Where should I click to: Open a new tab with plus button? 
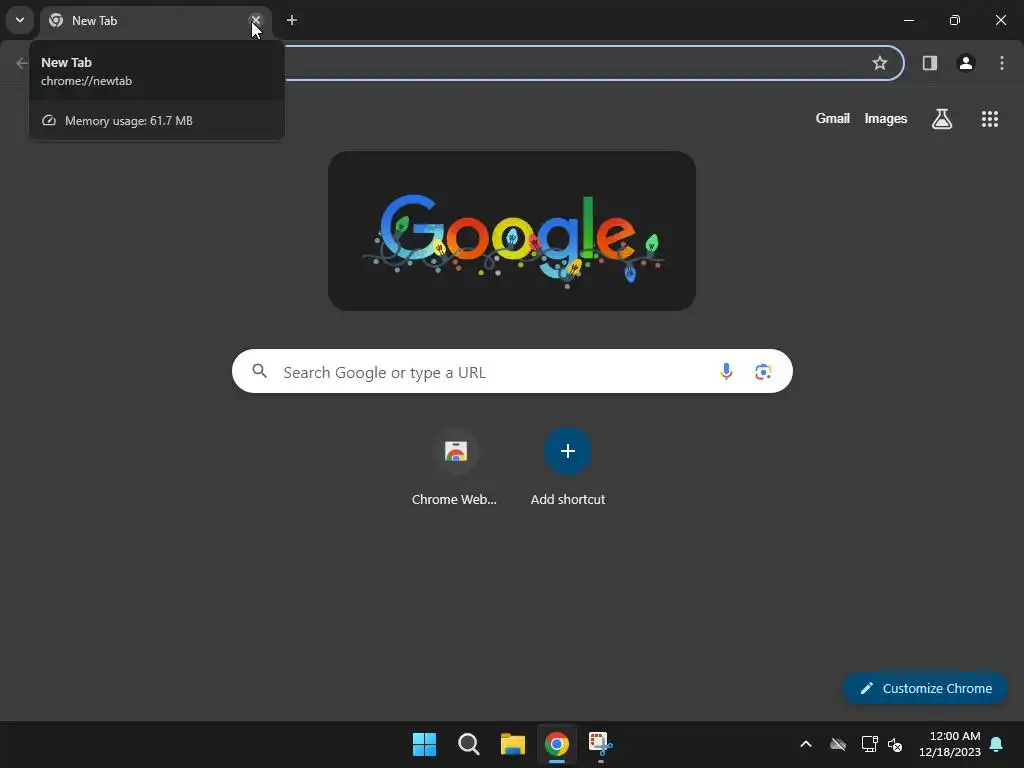[292, 20]
